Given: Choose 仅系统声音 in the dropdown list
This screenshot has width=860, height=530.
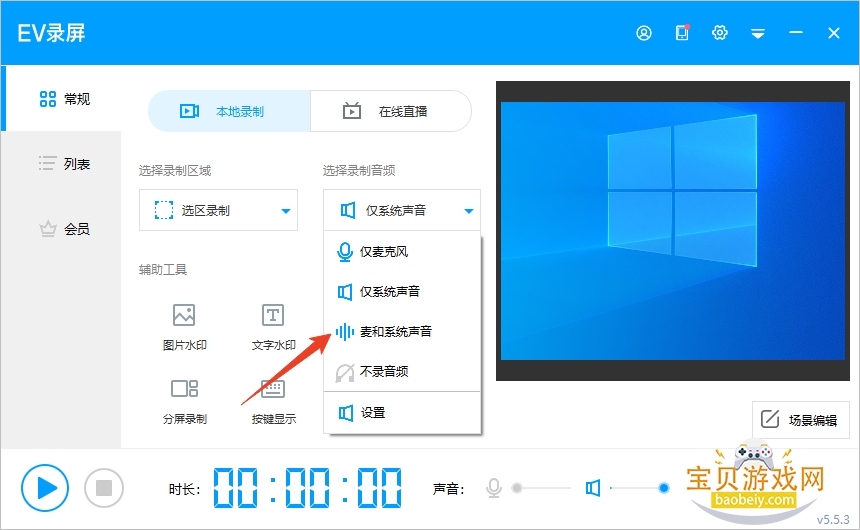Looking at the screenshot, I should (402, 292).
